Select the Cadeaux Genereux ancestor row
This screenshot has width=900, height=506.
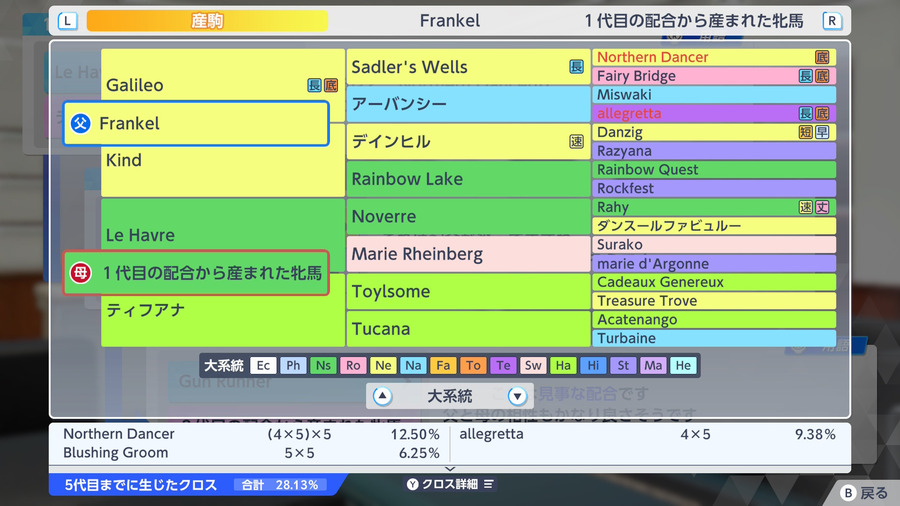[714, 282]
